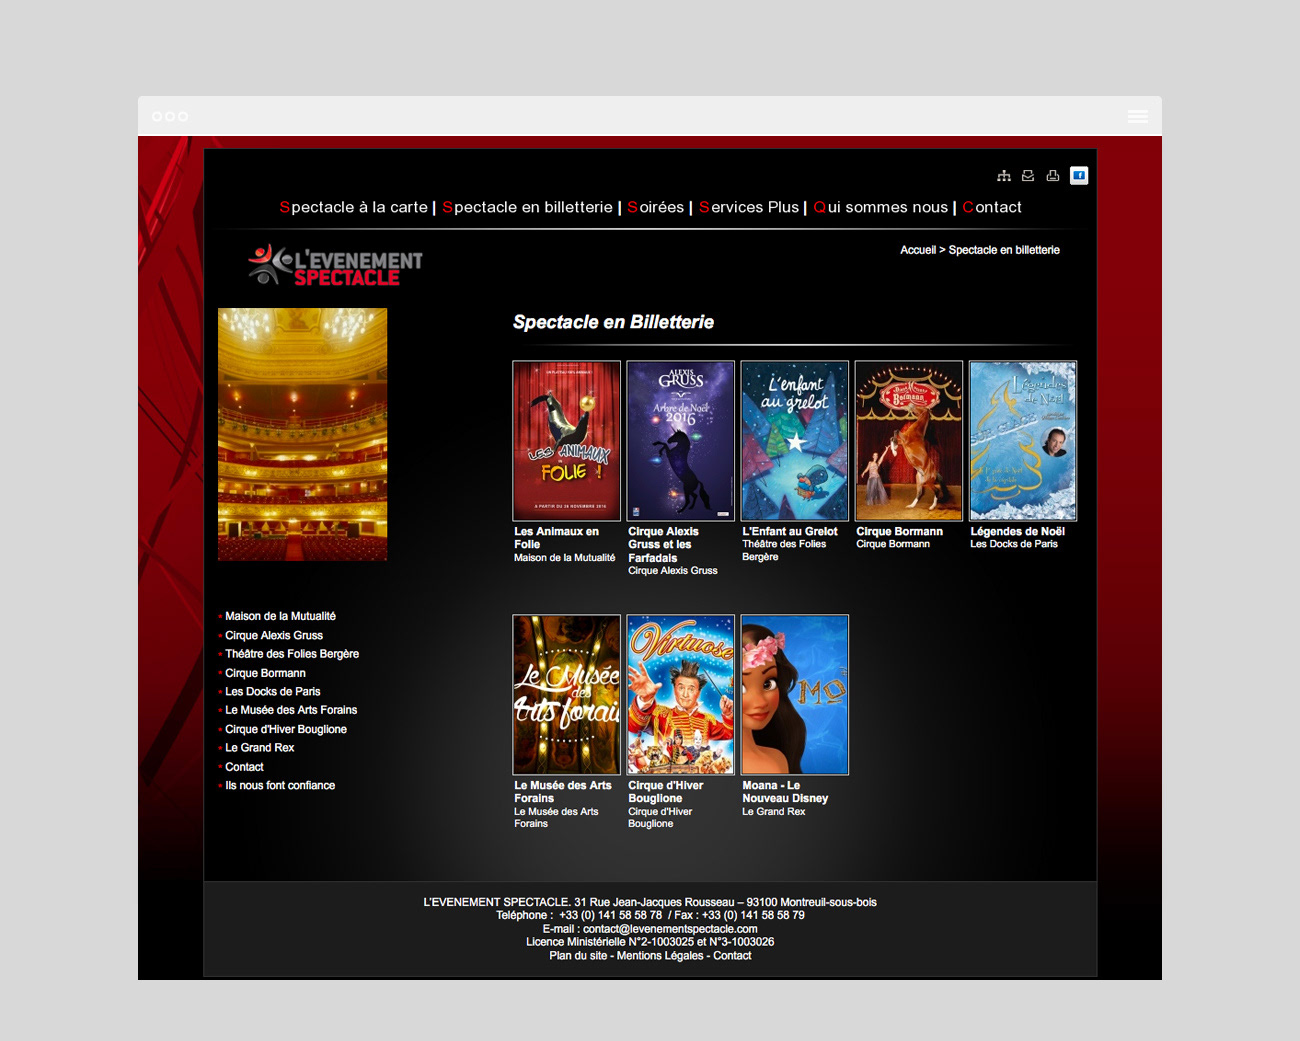Open the hamburger menu in browser bar
The width and height of the screenshot is (1300, 1041).
[x=1138, y=116]
